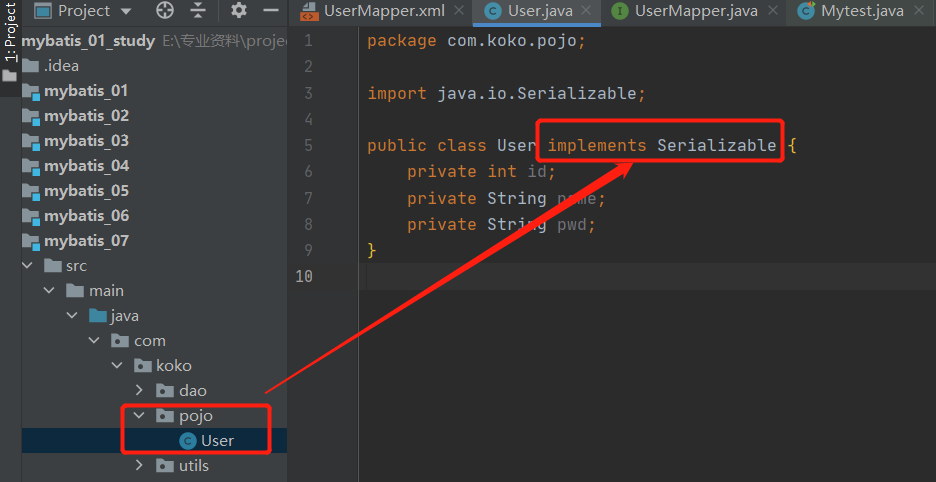Image resolution: width=936 pixels, height=482 pixels.
Task: Switch to the Mytest.java tab
Action: coord(862,11)
